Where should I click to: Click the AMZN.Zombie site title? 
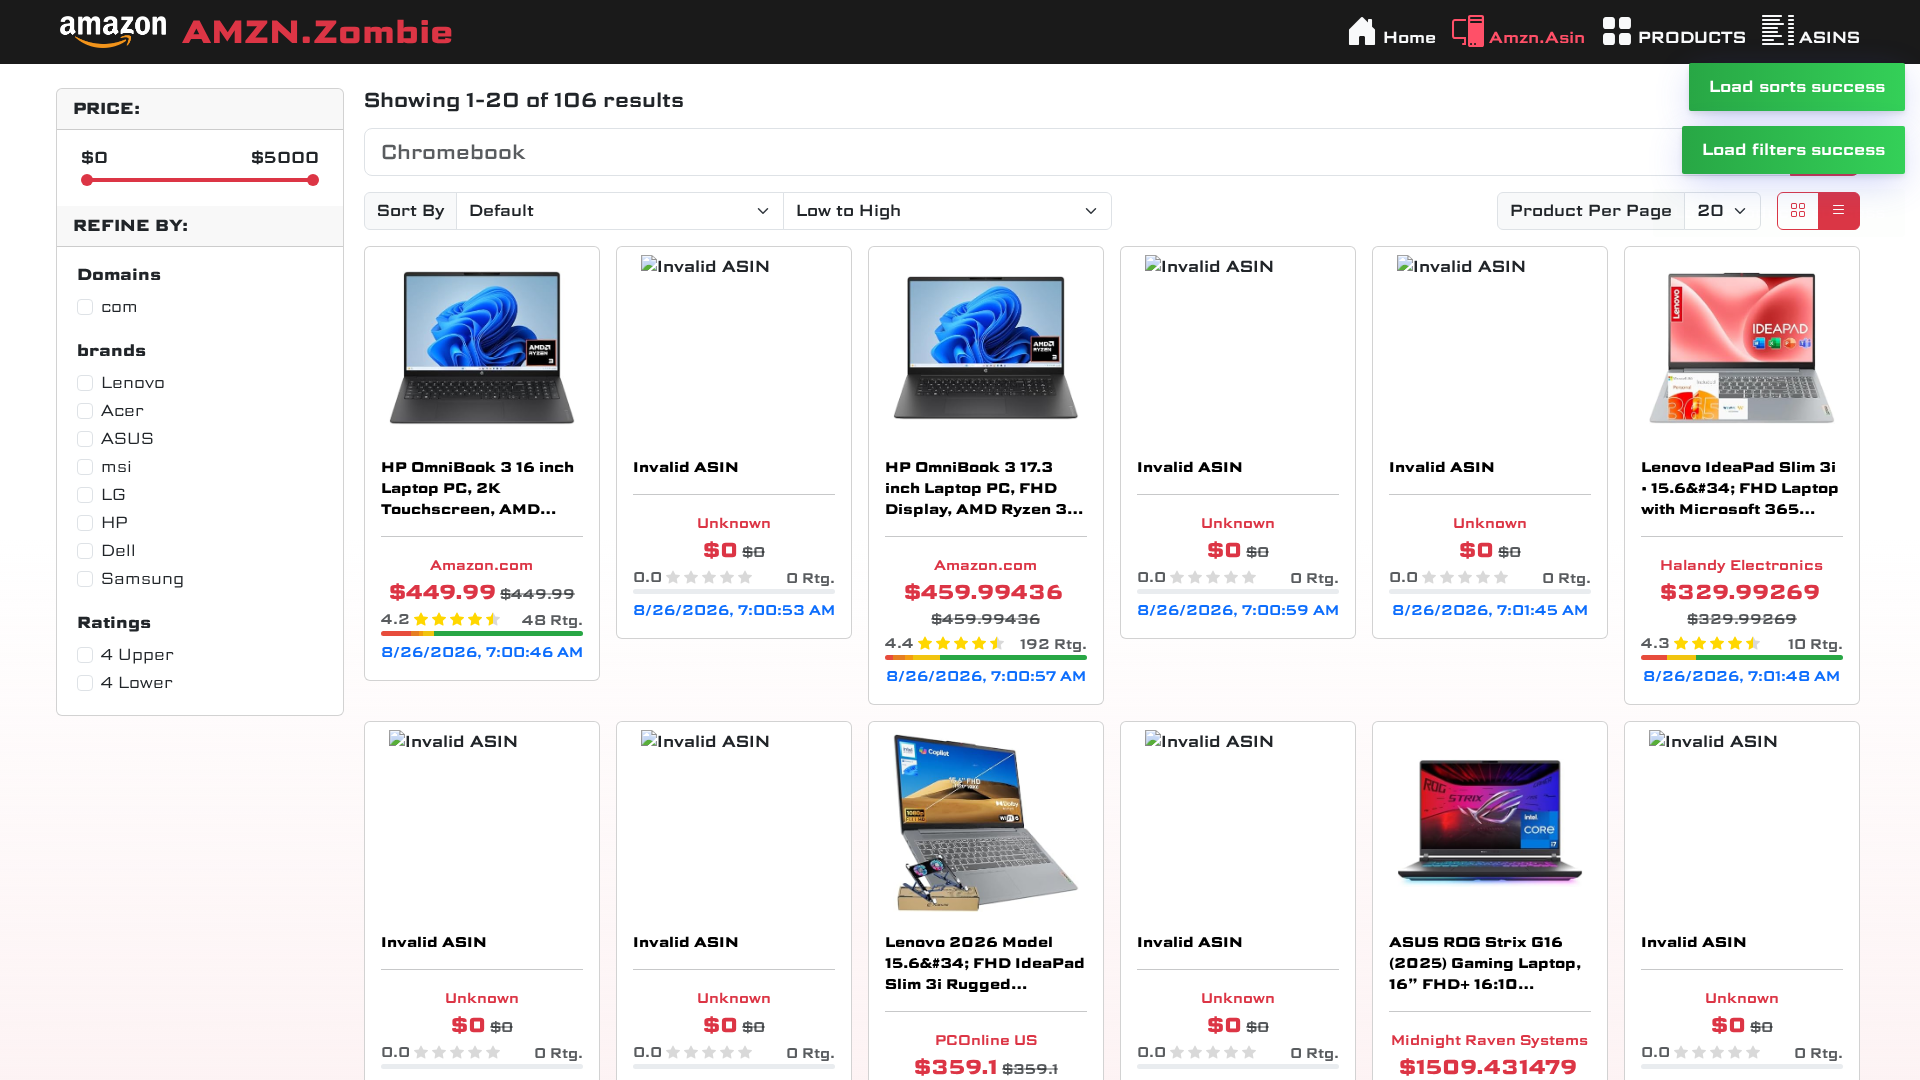click(317, 32)
